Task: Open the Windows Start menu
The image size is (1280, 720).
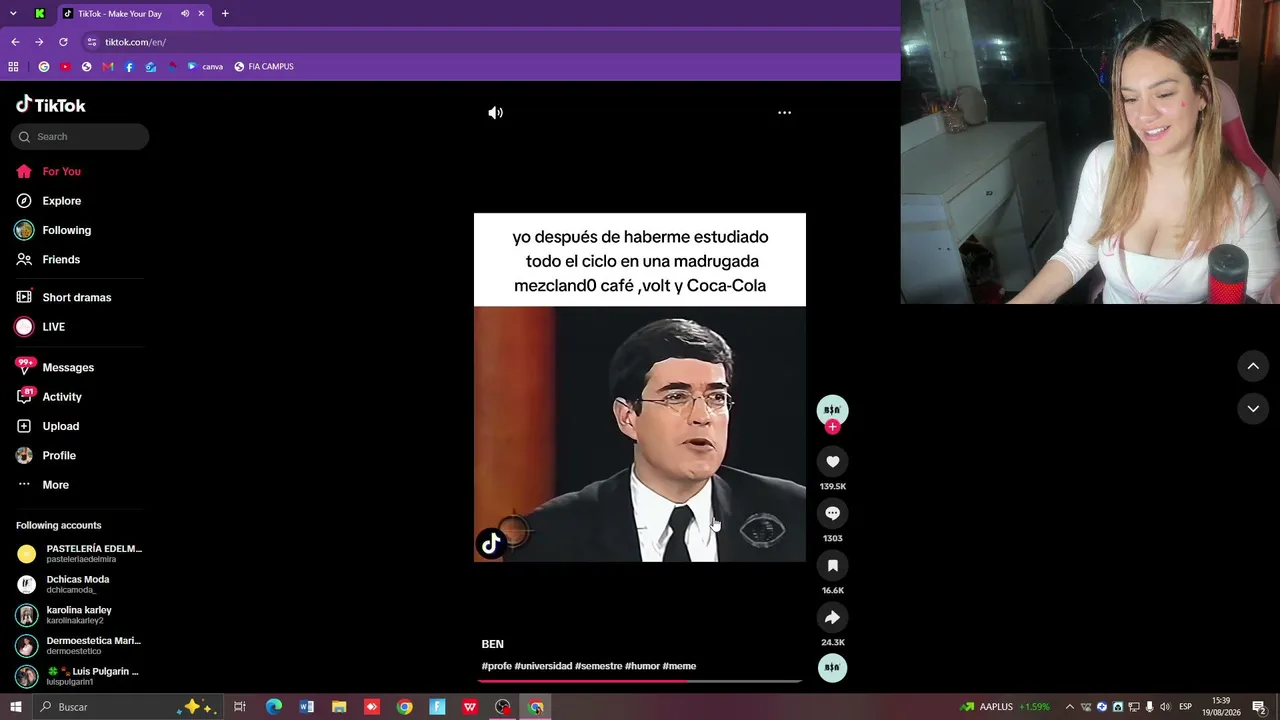Action: (x=16, y=707)
